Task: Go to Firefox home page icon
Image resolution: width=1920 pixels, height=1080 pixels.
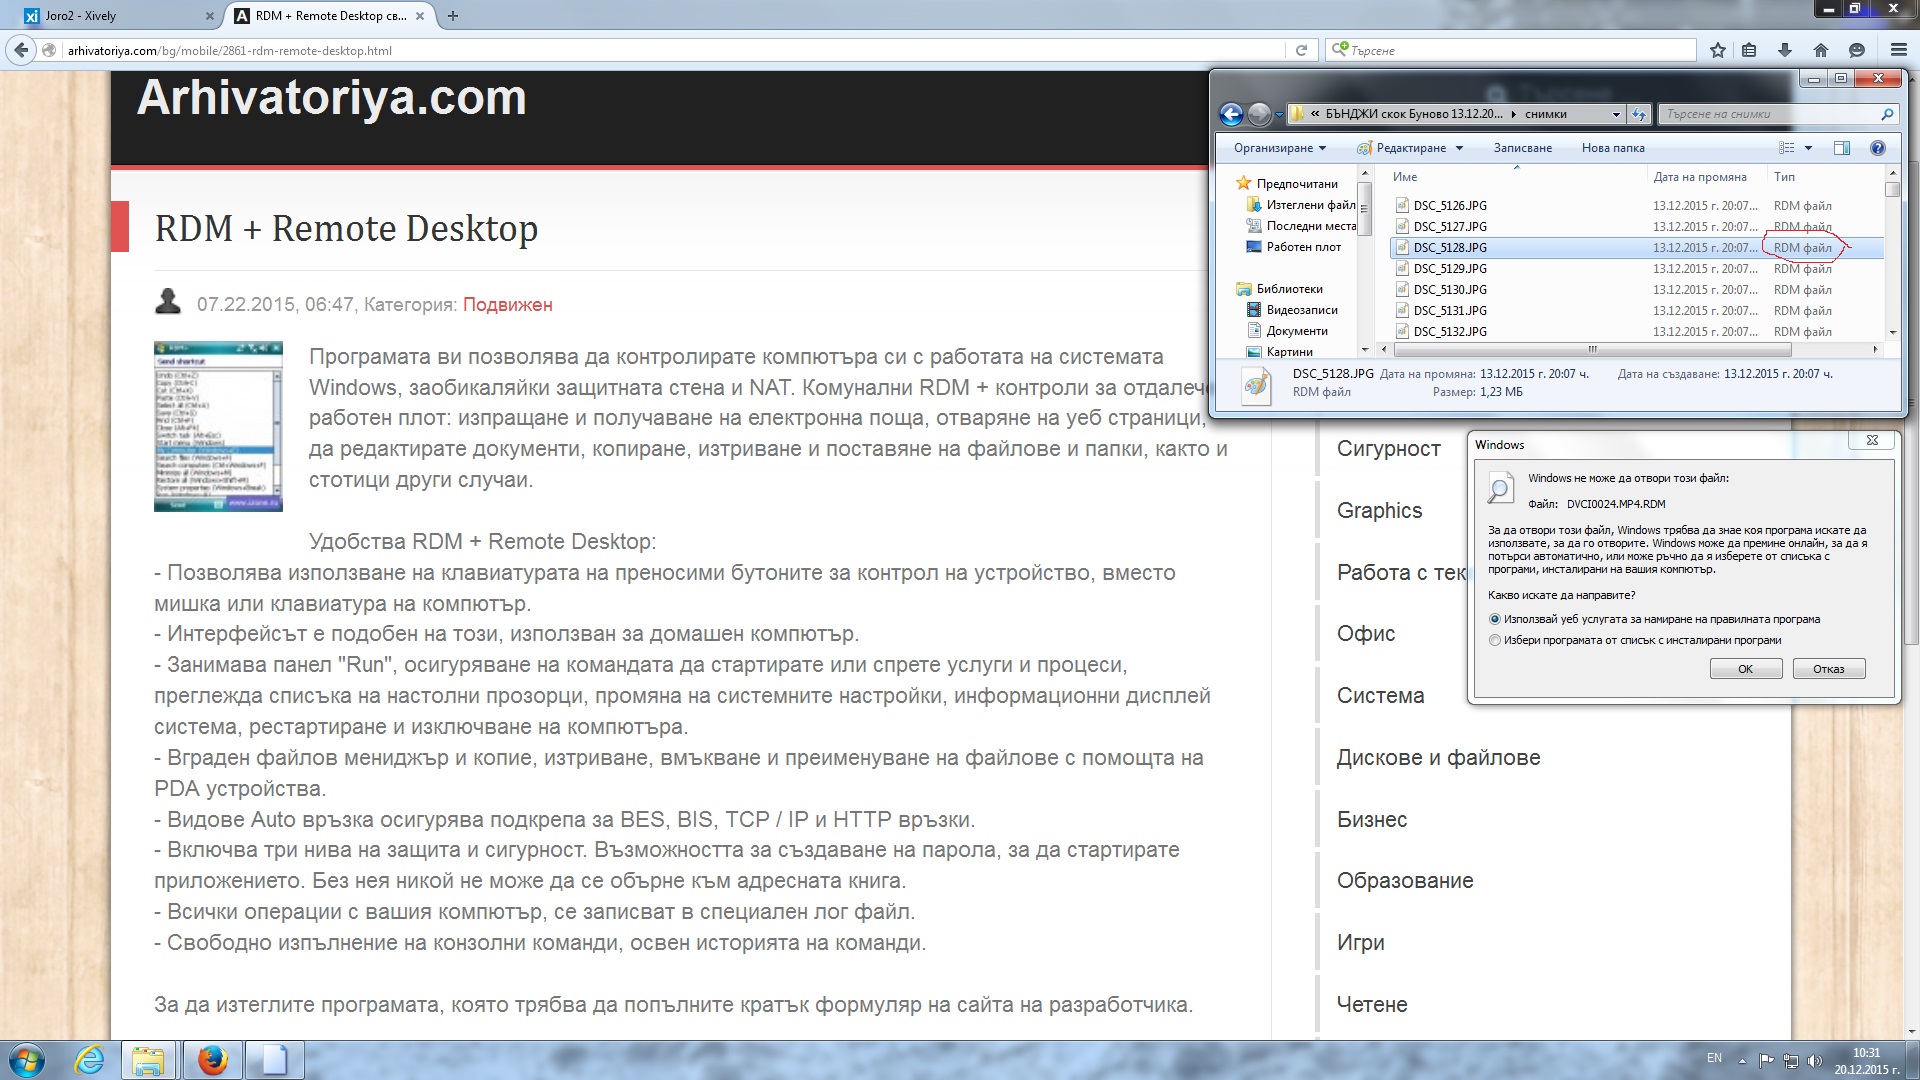Action: 1820,50
